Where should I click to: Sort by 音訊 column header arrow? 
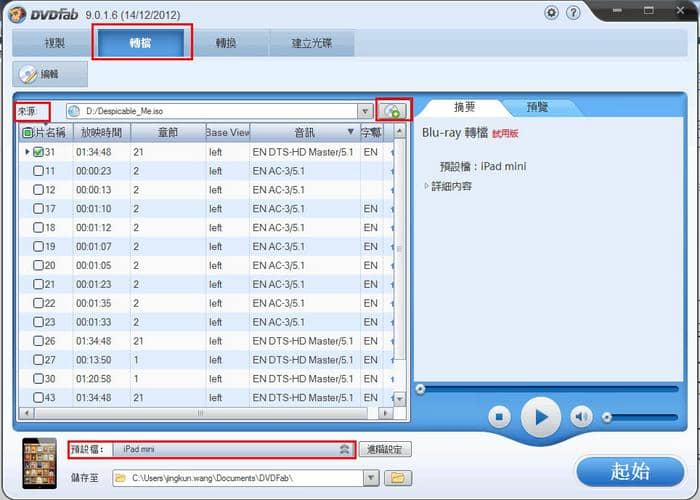[x=351, y=132]
